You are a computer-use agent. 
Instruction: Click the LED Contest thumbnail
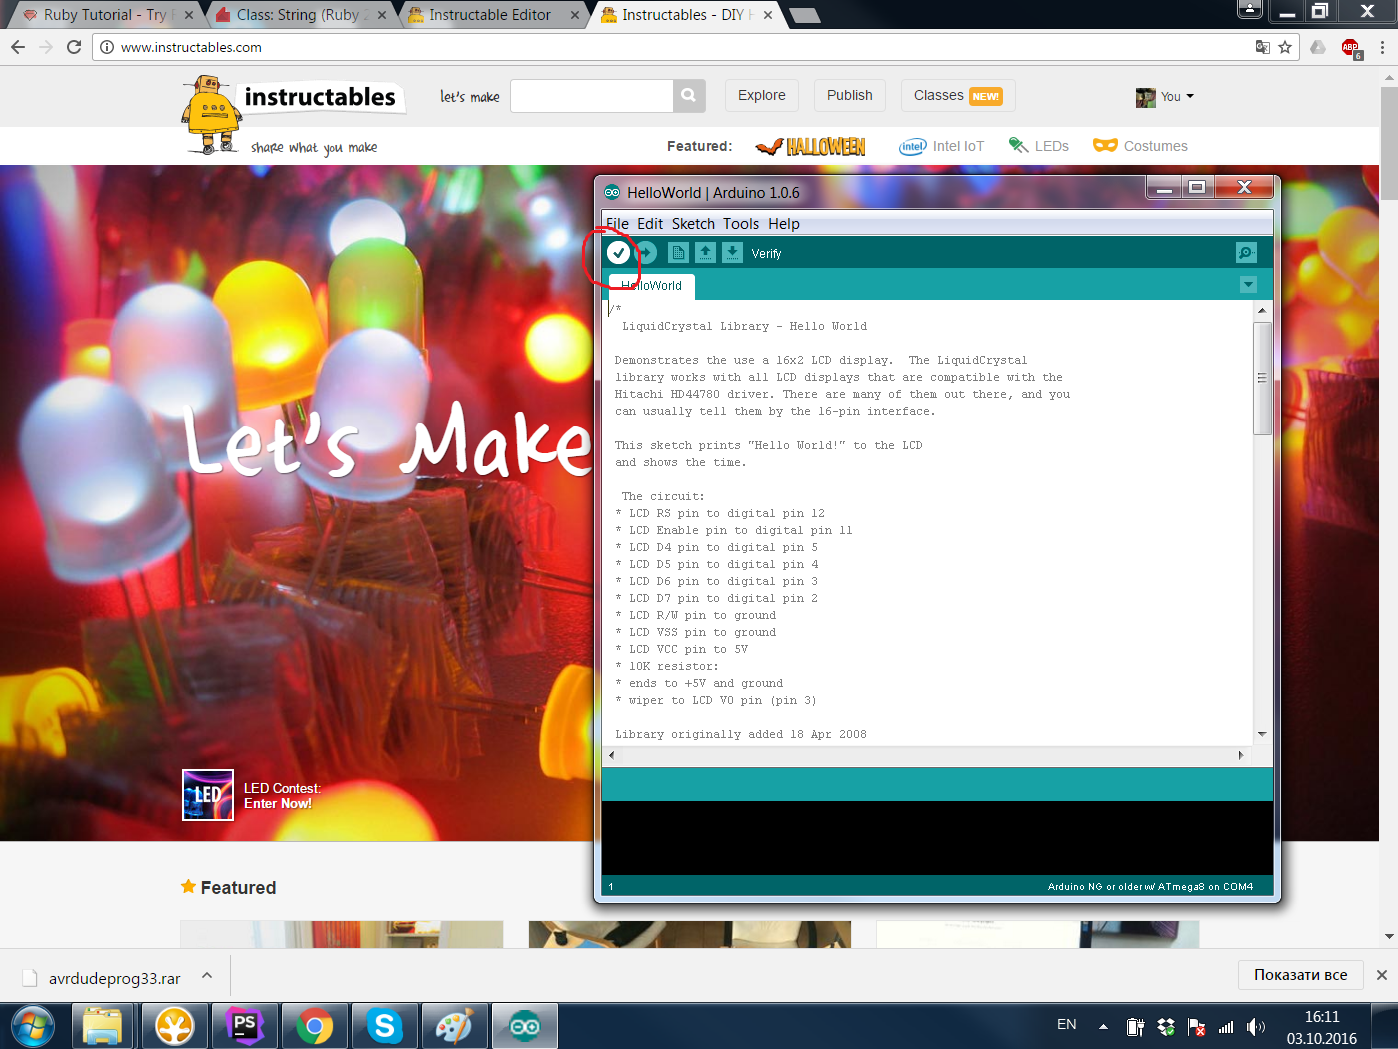[208, 795]
